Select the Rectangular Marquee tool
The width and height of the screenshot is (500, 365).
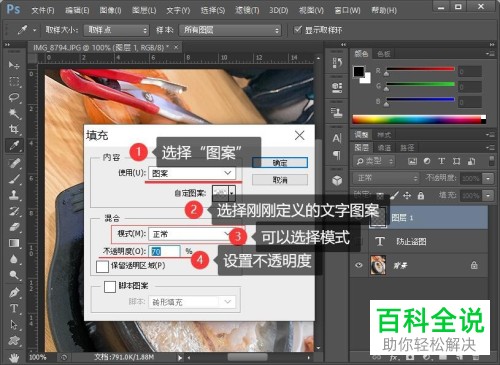pyautogui.click(x=14, y=81)
